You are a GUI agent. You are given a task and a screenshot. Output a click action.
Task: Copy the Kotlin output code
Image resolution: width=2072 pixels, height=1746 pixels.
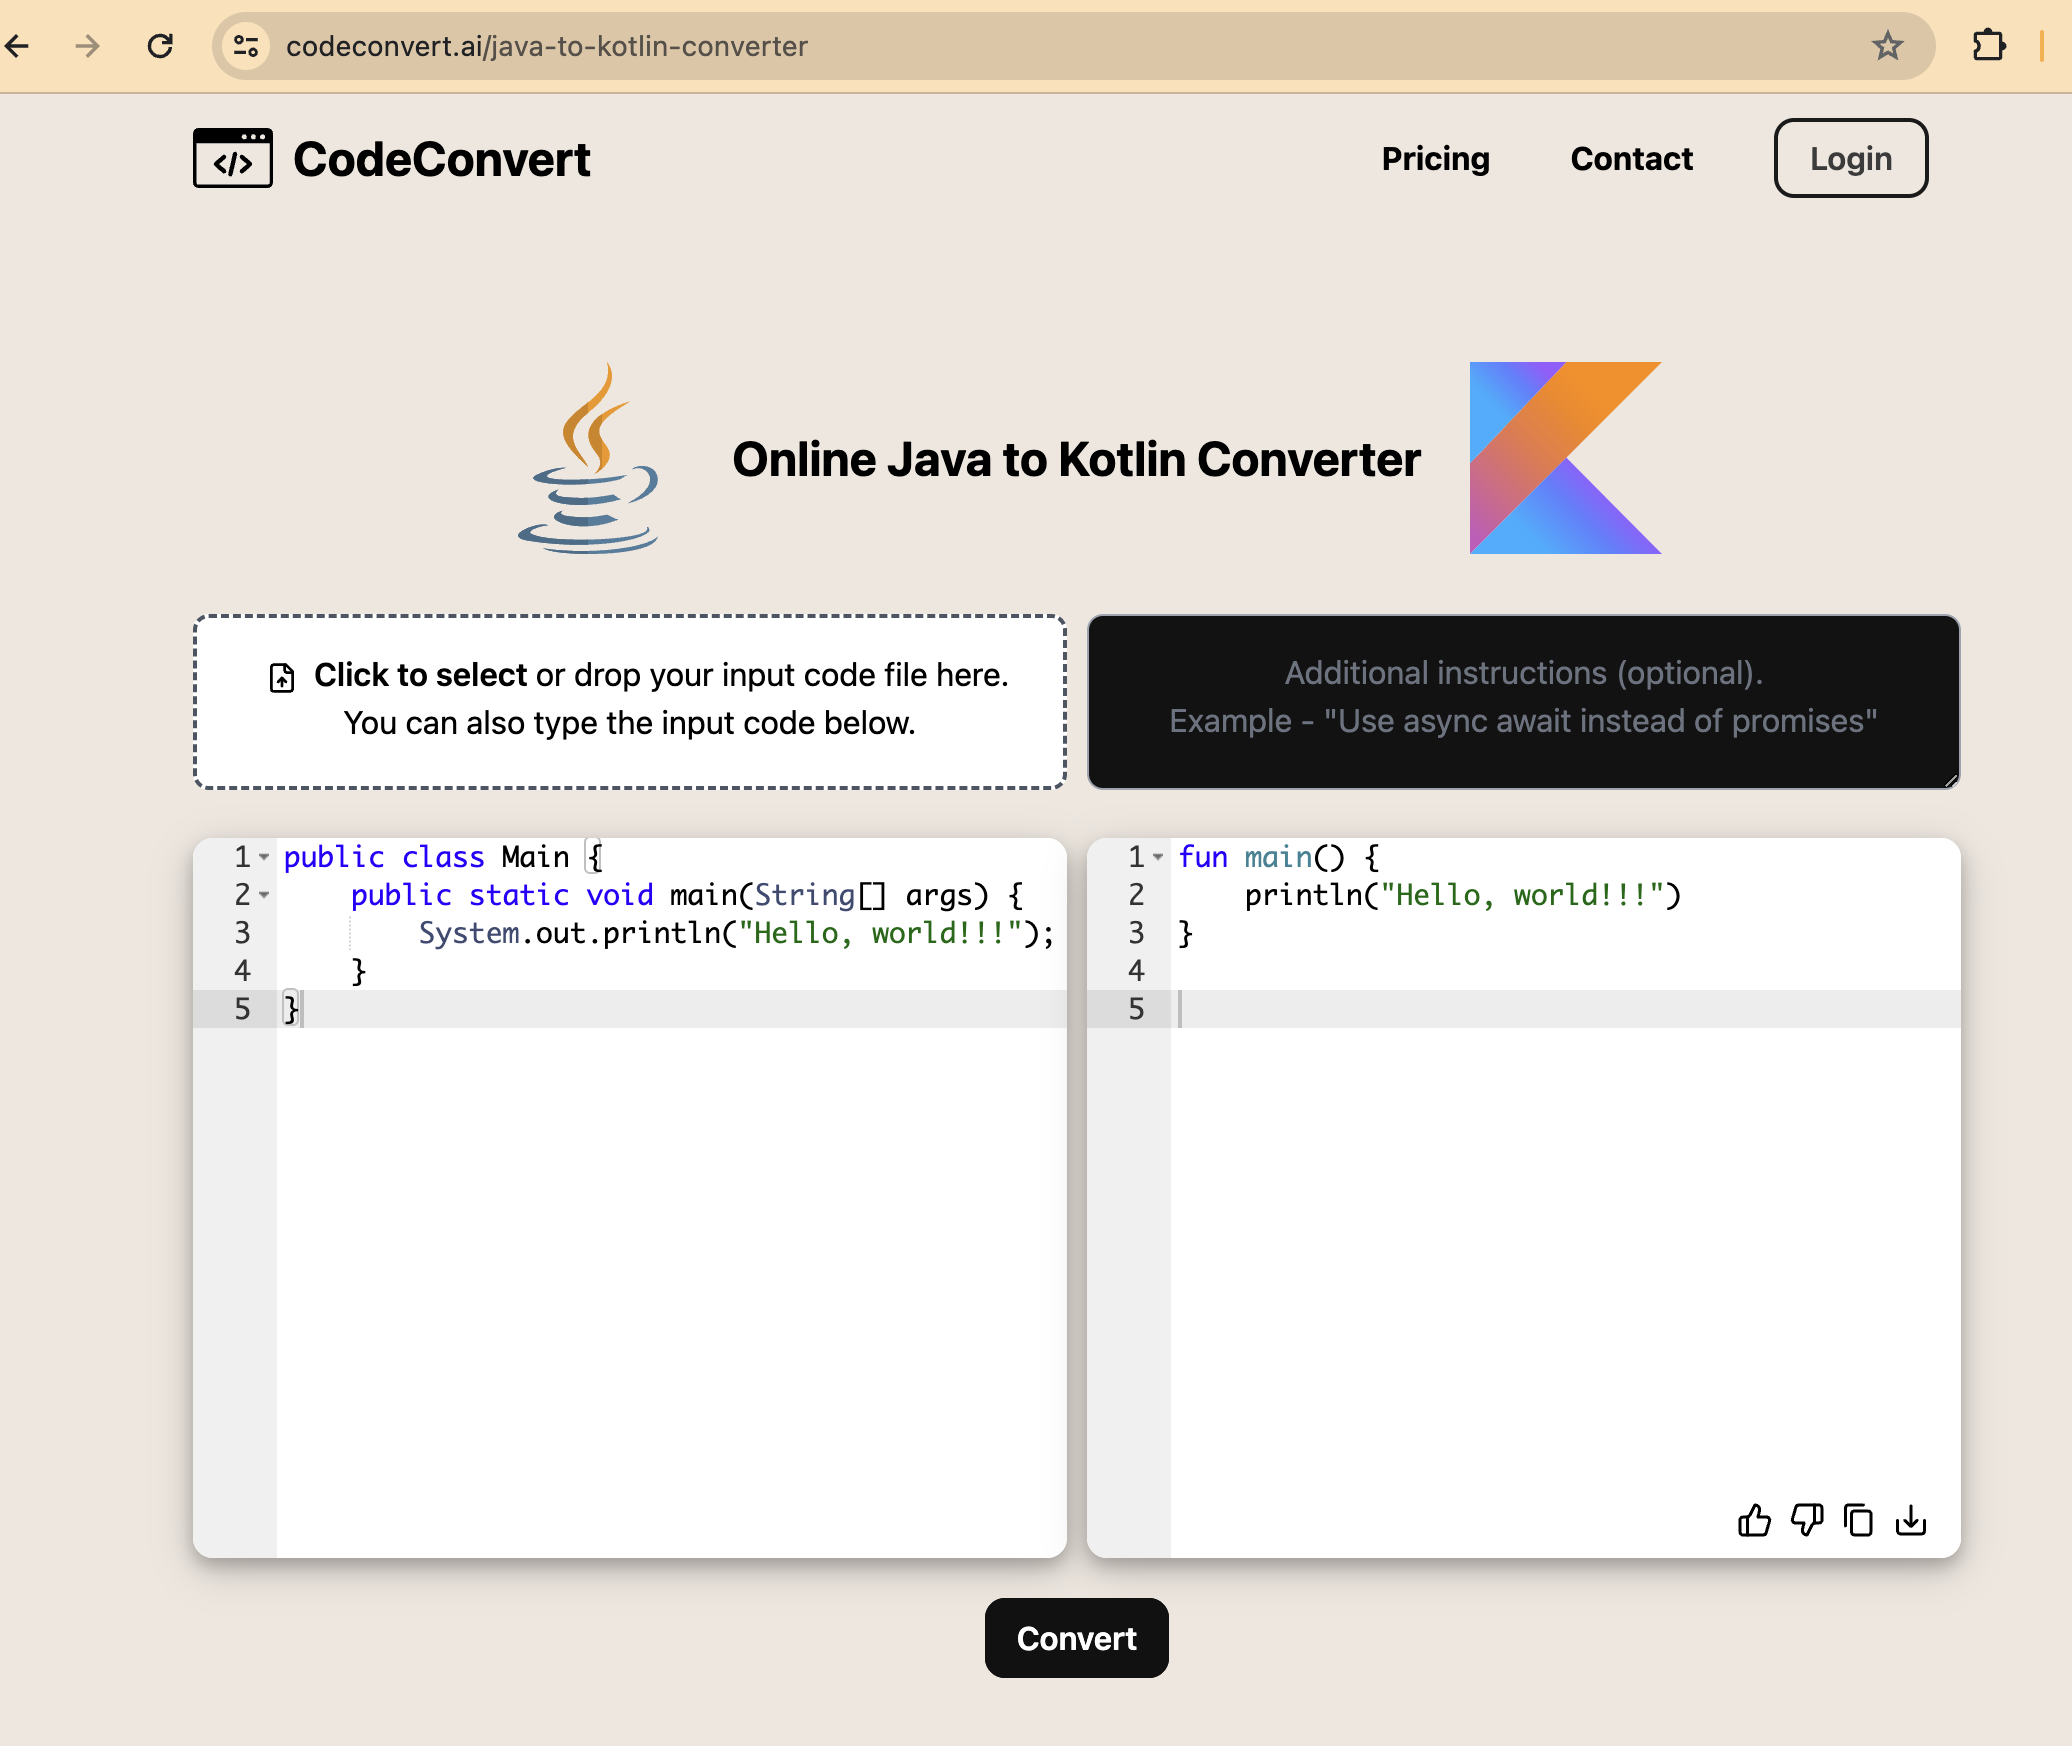(x=1858, y=1521)
